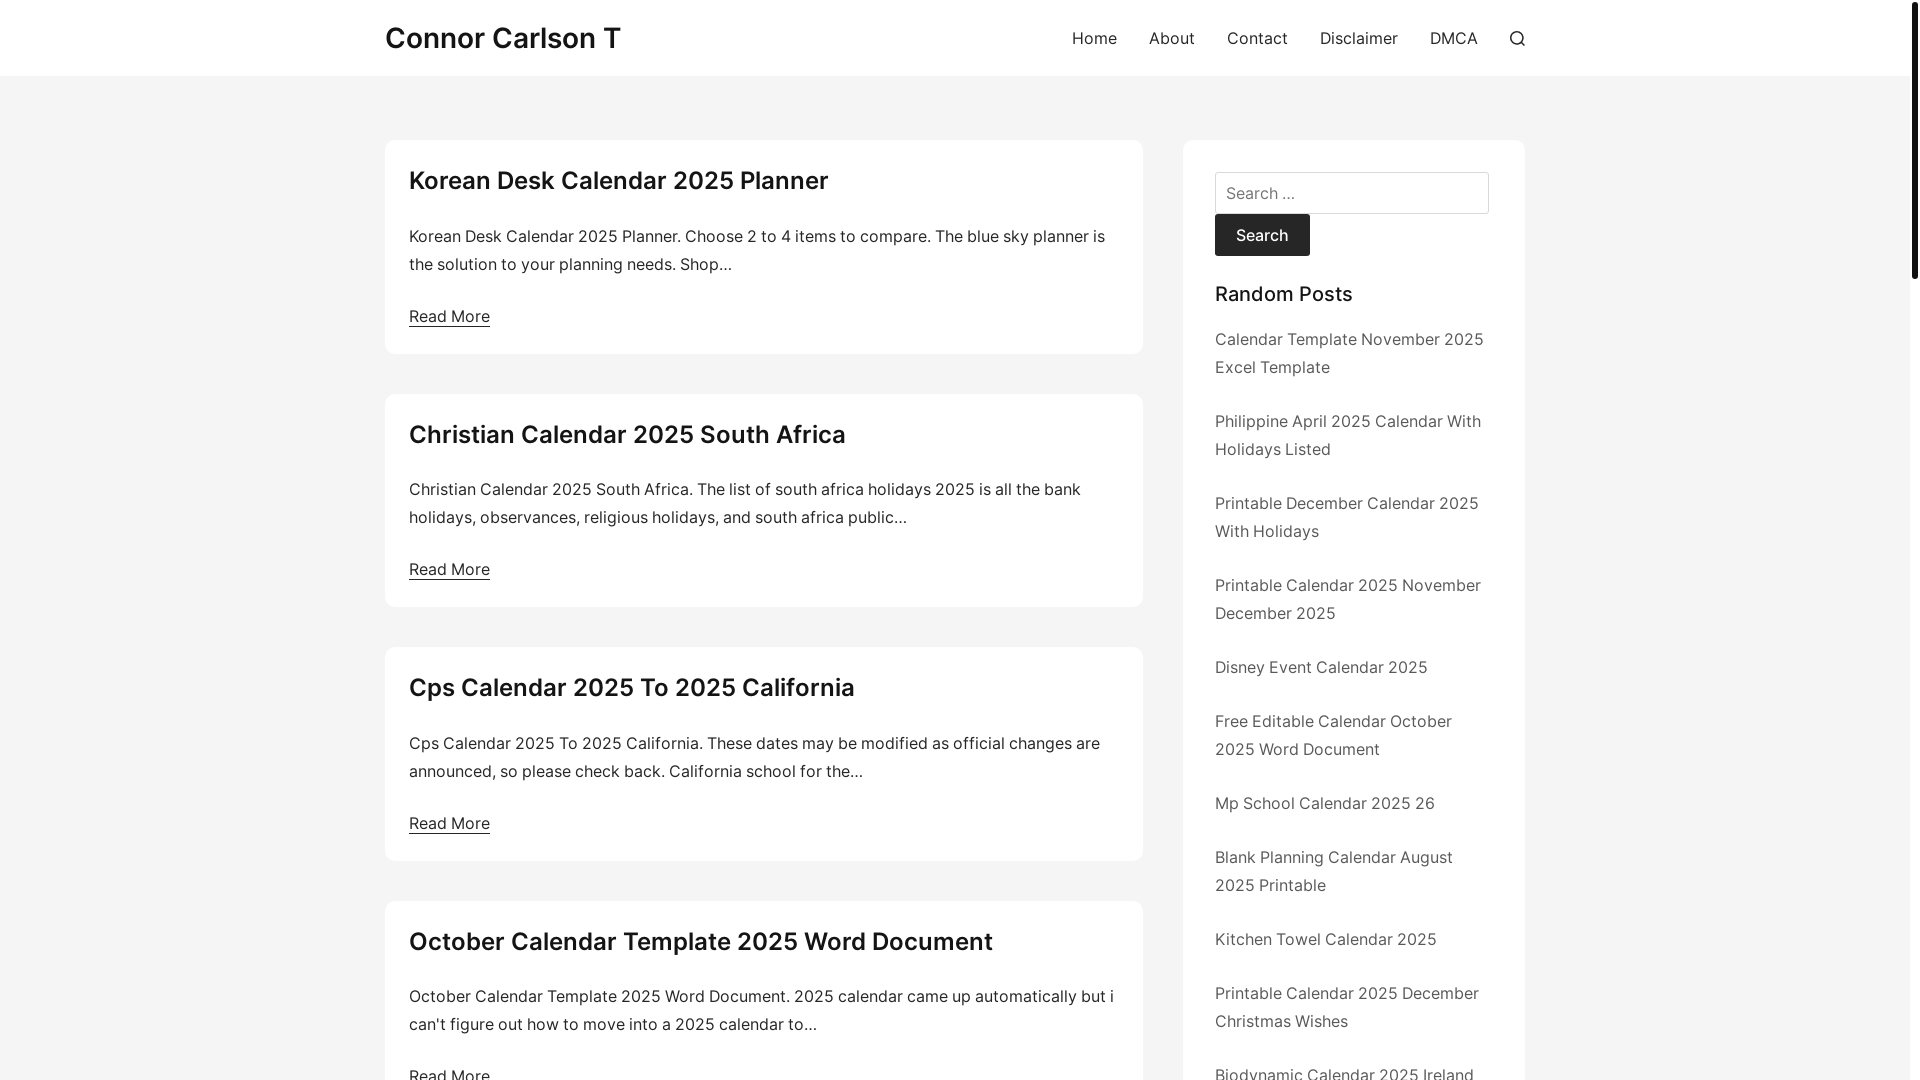Image resolution: width=1920 pixels, height=1080 pixels.
Task: Read More under Cps Calendar post
Action: (449, 823)
